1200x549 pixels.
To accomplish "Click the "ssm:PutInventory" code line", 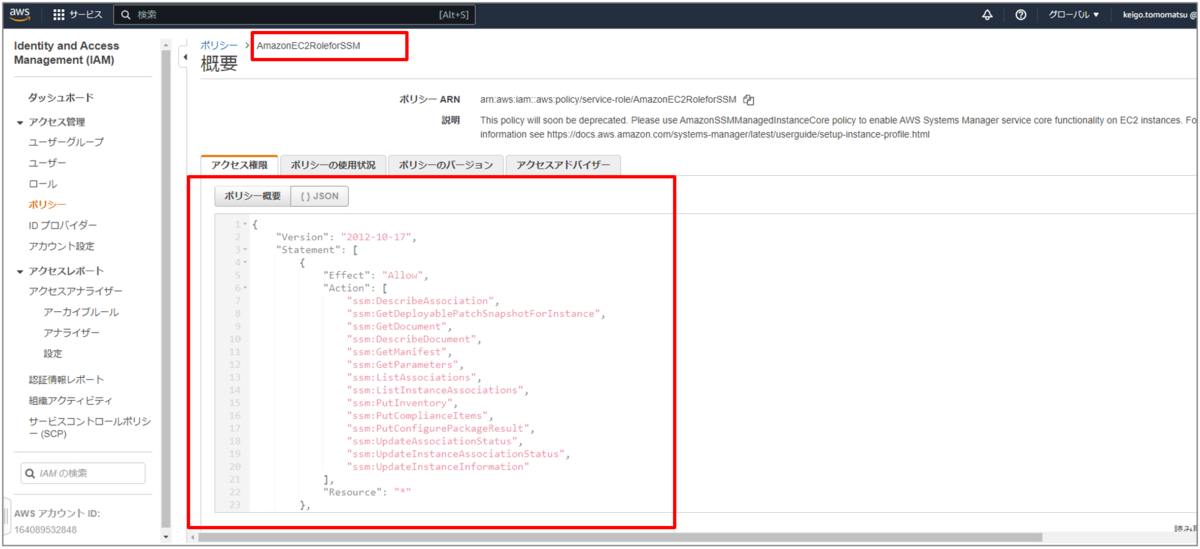I will tap(402, 404).
